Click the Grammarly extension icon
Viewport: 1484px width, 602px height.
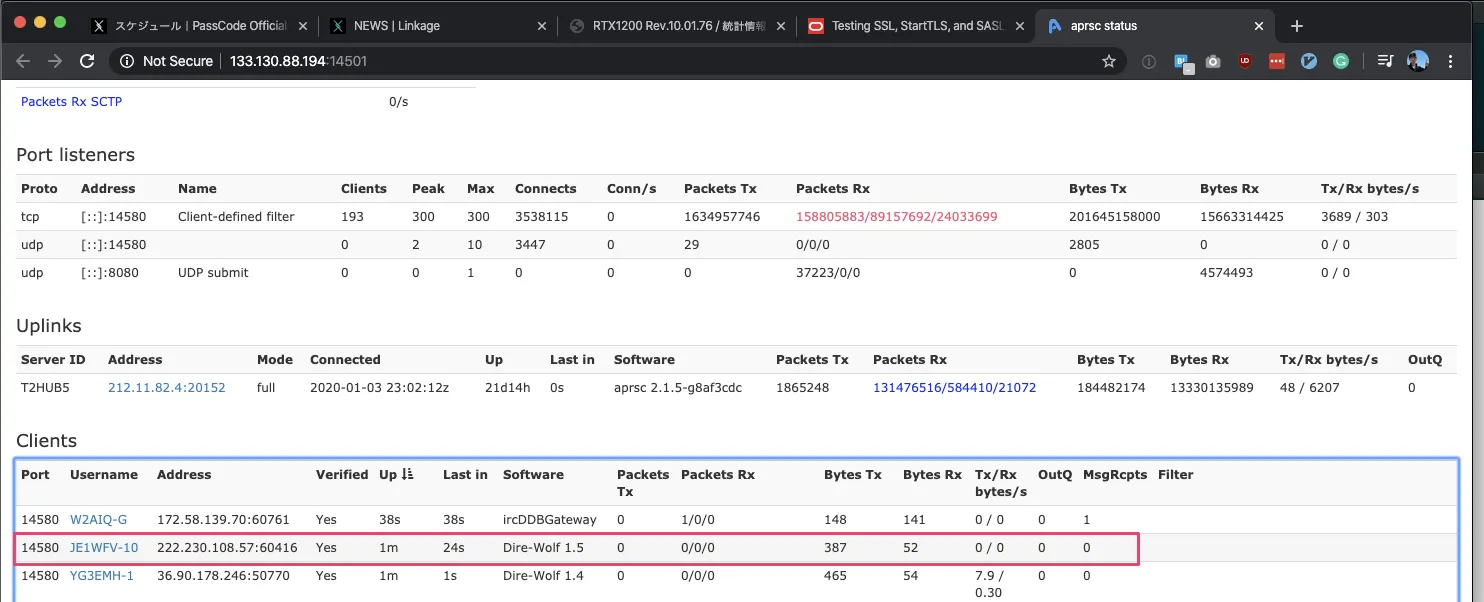1340,61
